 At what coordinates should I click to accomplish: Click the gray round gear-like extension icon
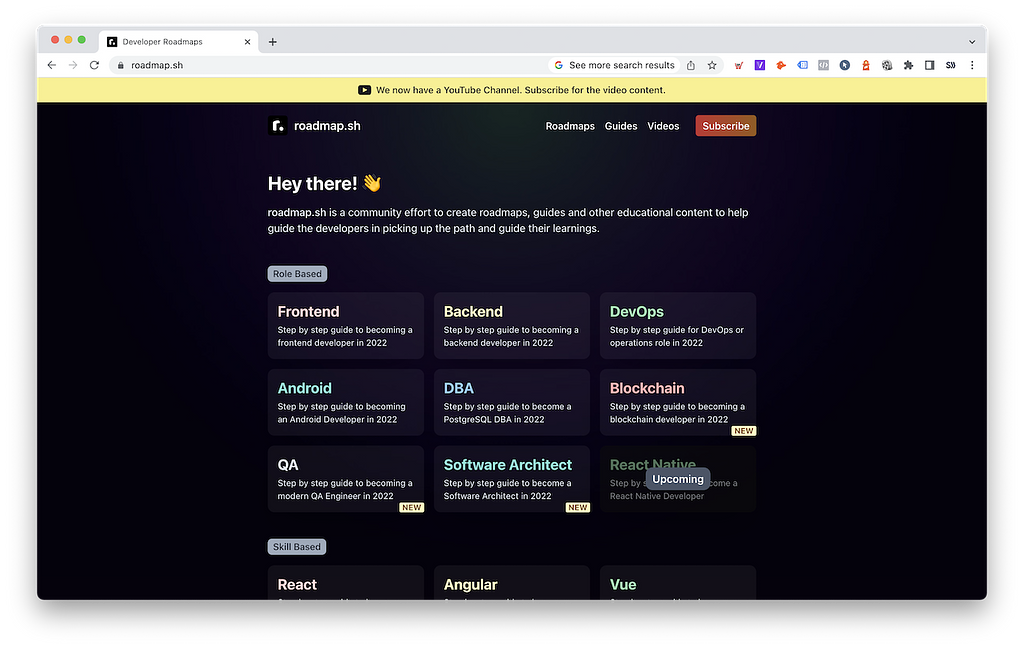click(887, 65)
